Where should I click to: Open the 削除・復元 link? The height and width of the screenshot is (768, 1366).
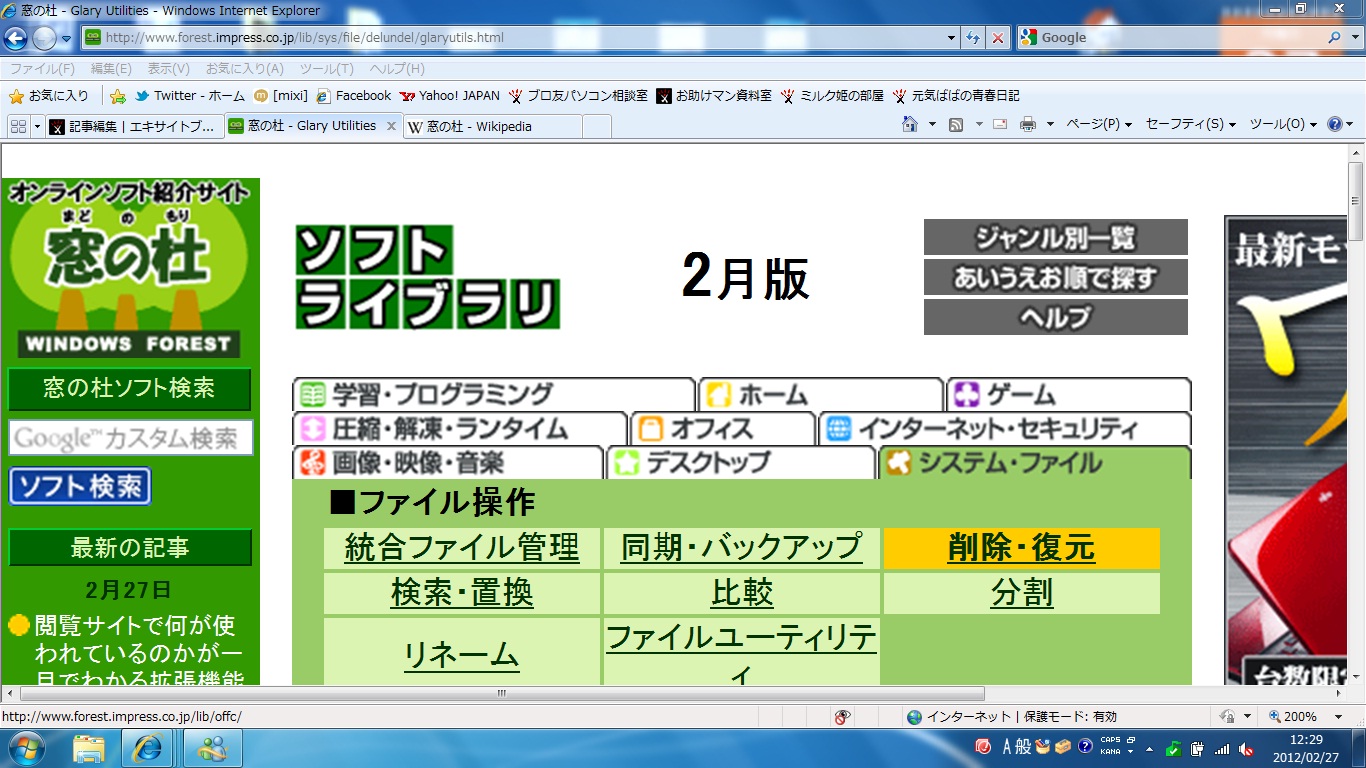(x=1021, y=548)
